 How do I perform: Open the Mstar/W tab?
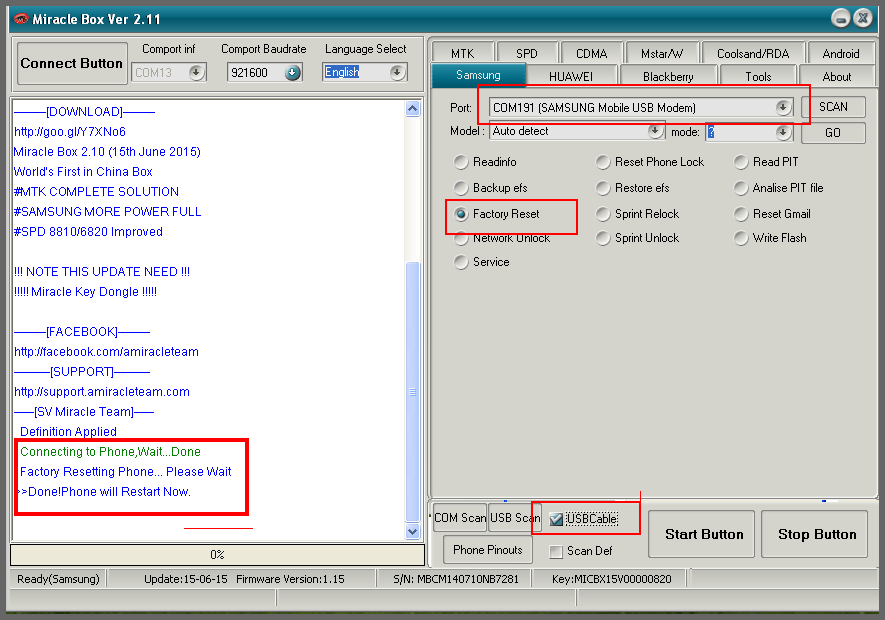[x=662, y=53]
